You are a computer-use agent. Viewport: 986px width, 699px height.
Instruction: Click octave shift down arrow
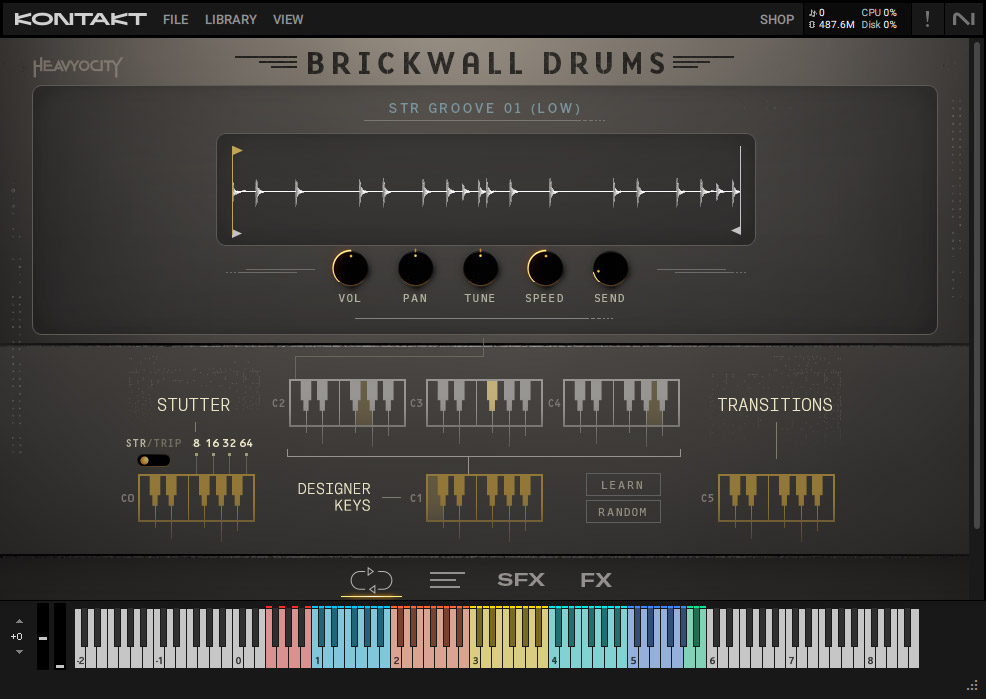pyautogui.click(x=19, y=652)
